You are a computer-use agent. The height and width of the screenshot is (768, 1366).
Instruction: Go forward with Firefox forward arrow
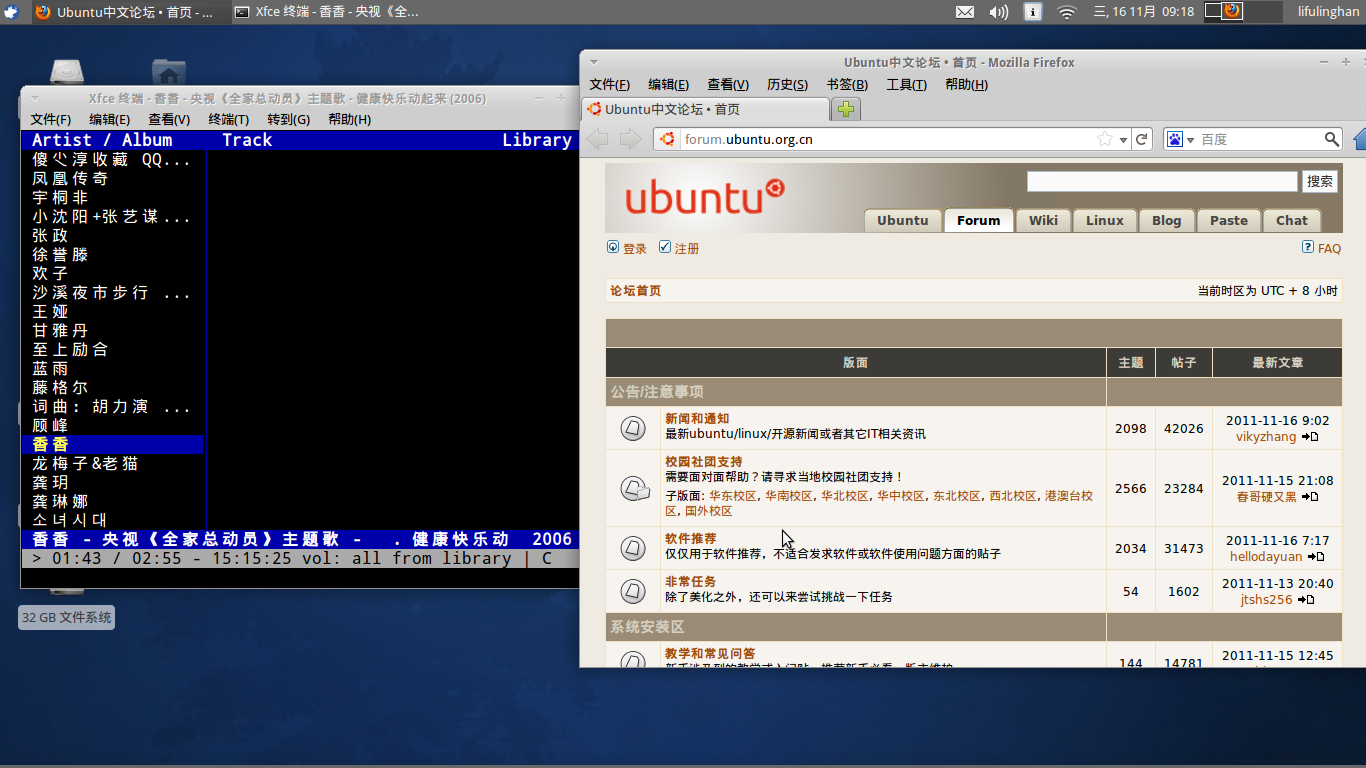630,139
